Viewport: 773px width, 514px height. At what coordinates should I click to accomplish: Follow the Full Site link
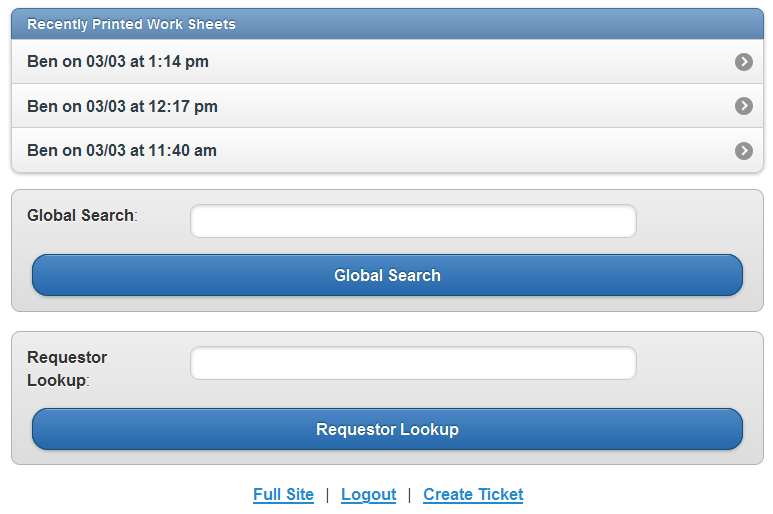(283, 494)
